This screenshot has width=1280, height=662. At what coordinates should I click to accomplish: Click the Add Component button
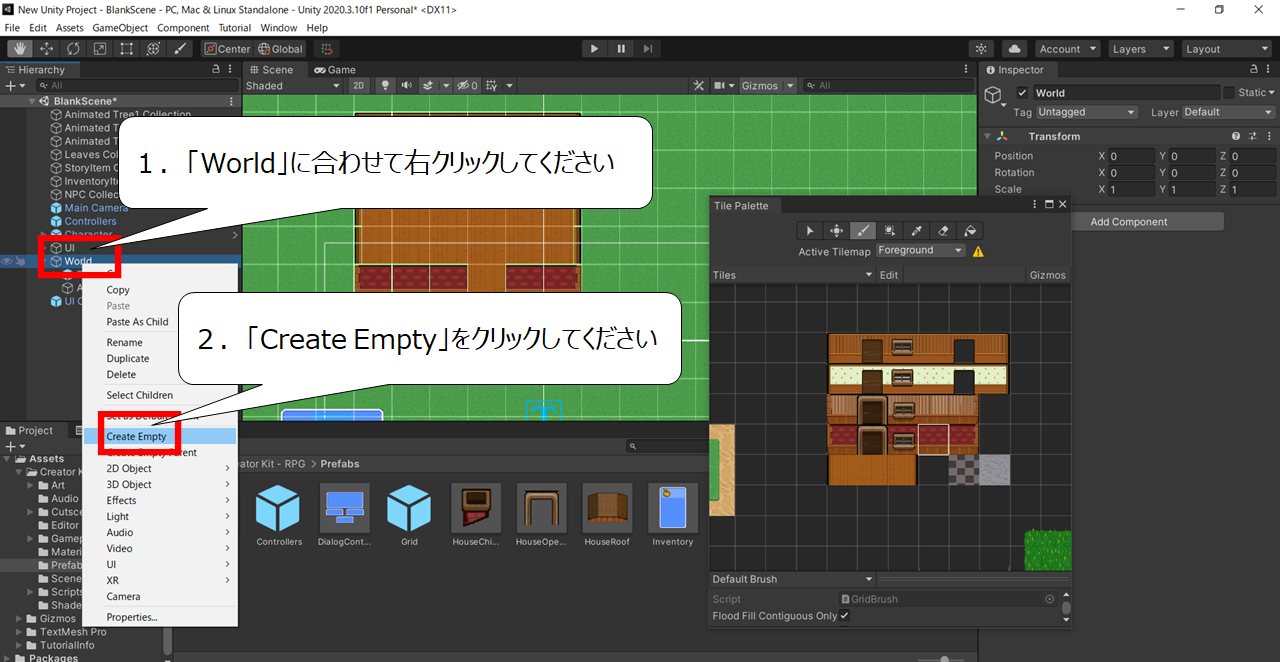[1129, 222]
